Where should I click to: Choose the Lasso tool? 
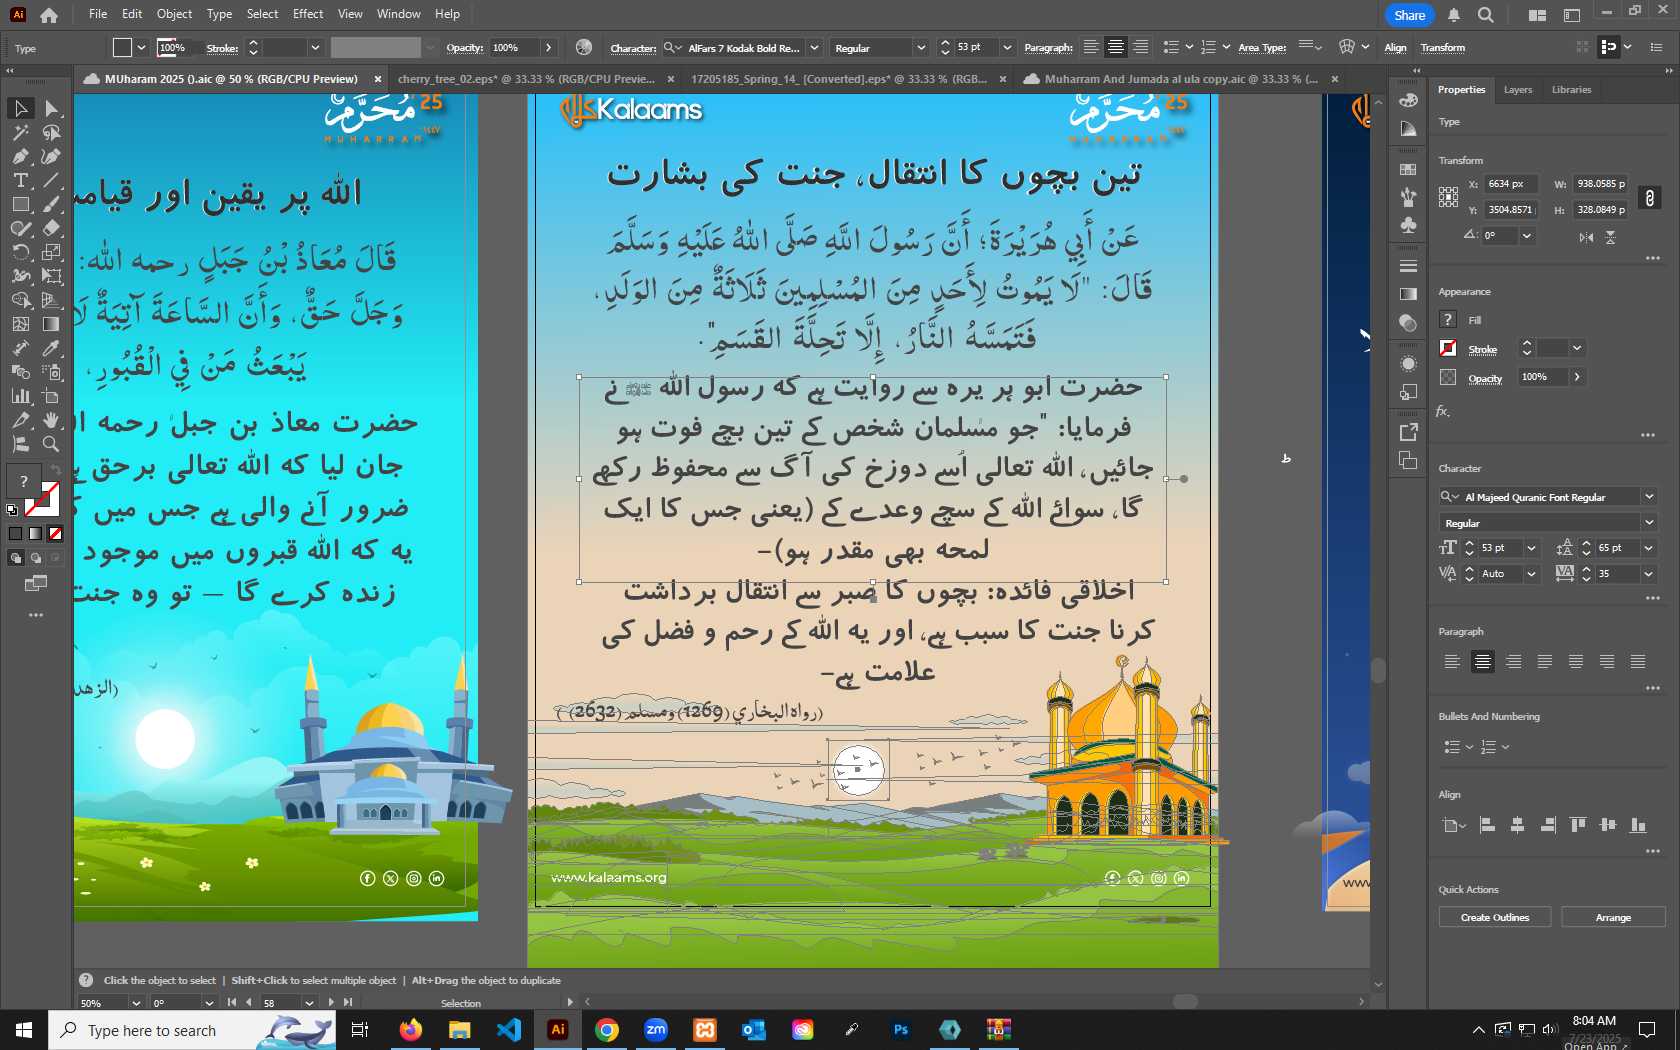coord(51,132)
